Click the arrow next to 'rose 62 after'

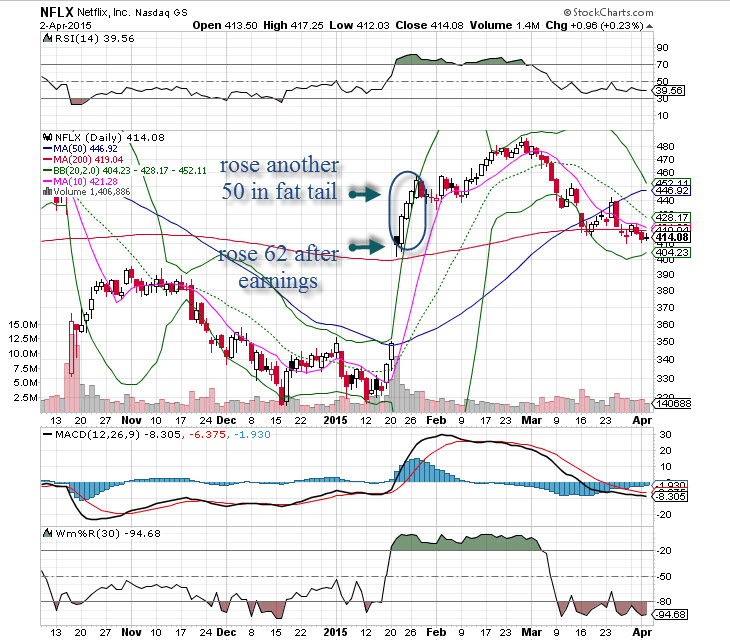tap(366, 244)
